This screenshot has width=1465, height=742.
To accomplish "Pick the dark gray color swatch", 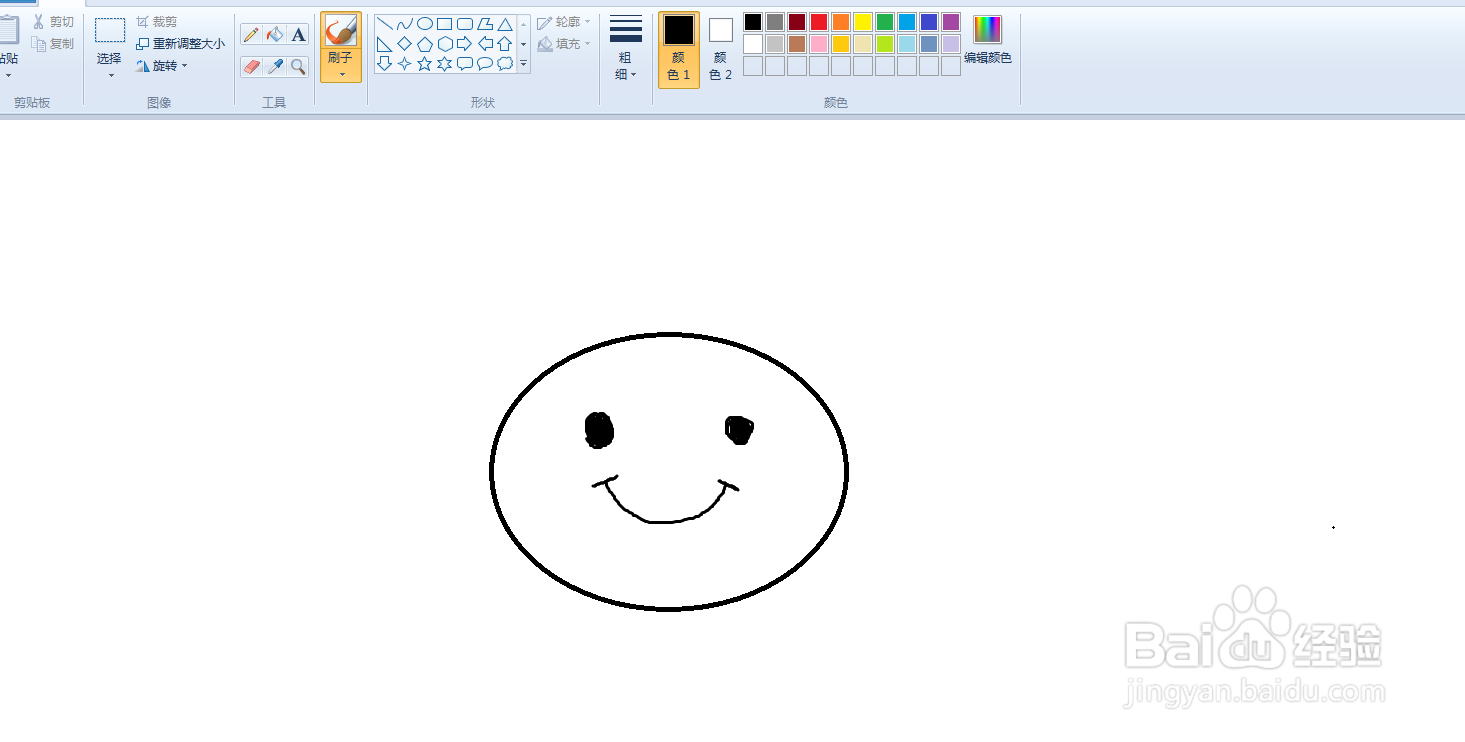I will tap(775, 22).
